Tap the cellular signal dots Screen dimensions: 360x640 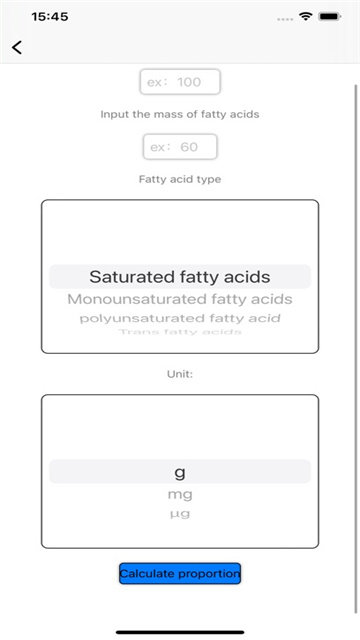coord(284,19)
